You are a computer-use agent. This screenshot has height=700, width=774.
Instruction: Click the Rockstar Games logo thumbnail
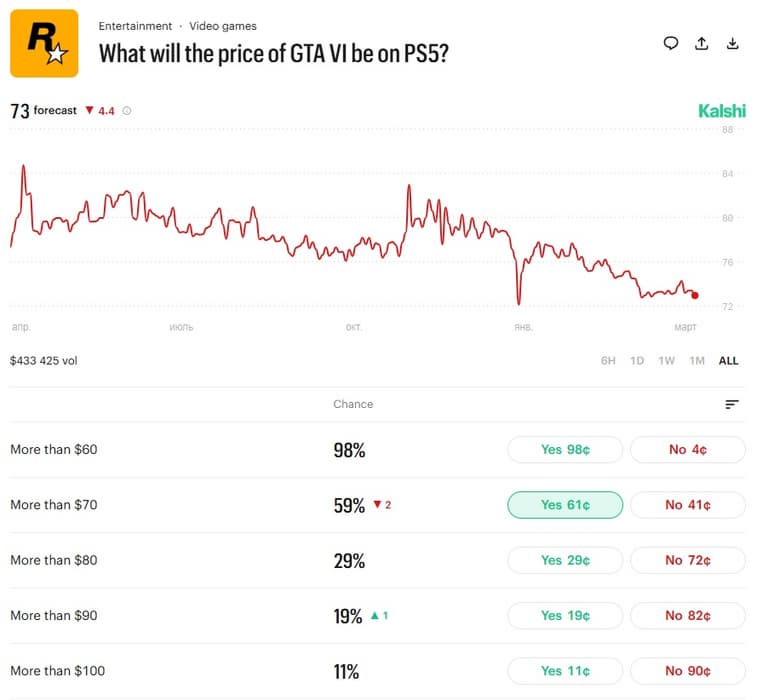44,43
